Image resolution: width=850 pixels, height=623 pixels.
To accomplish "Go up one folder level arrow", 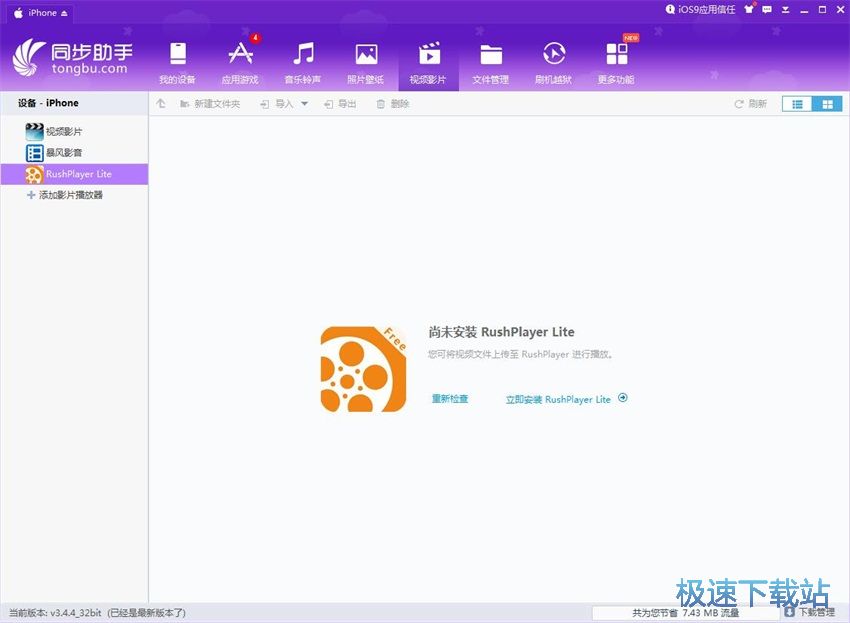I will (x=161, y=104).
